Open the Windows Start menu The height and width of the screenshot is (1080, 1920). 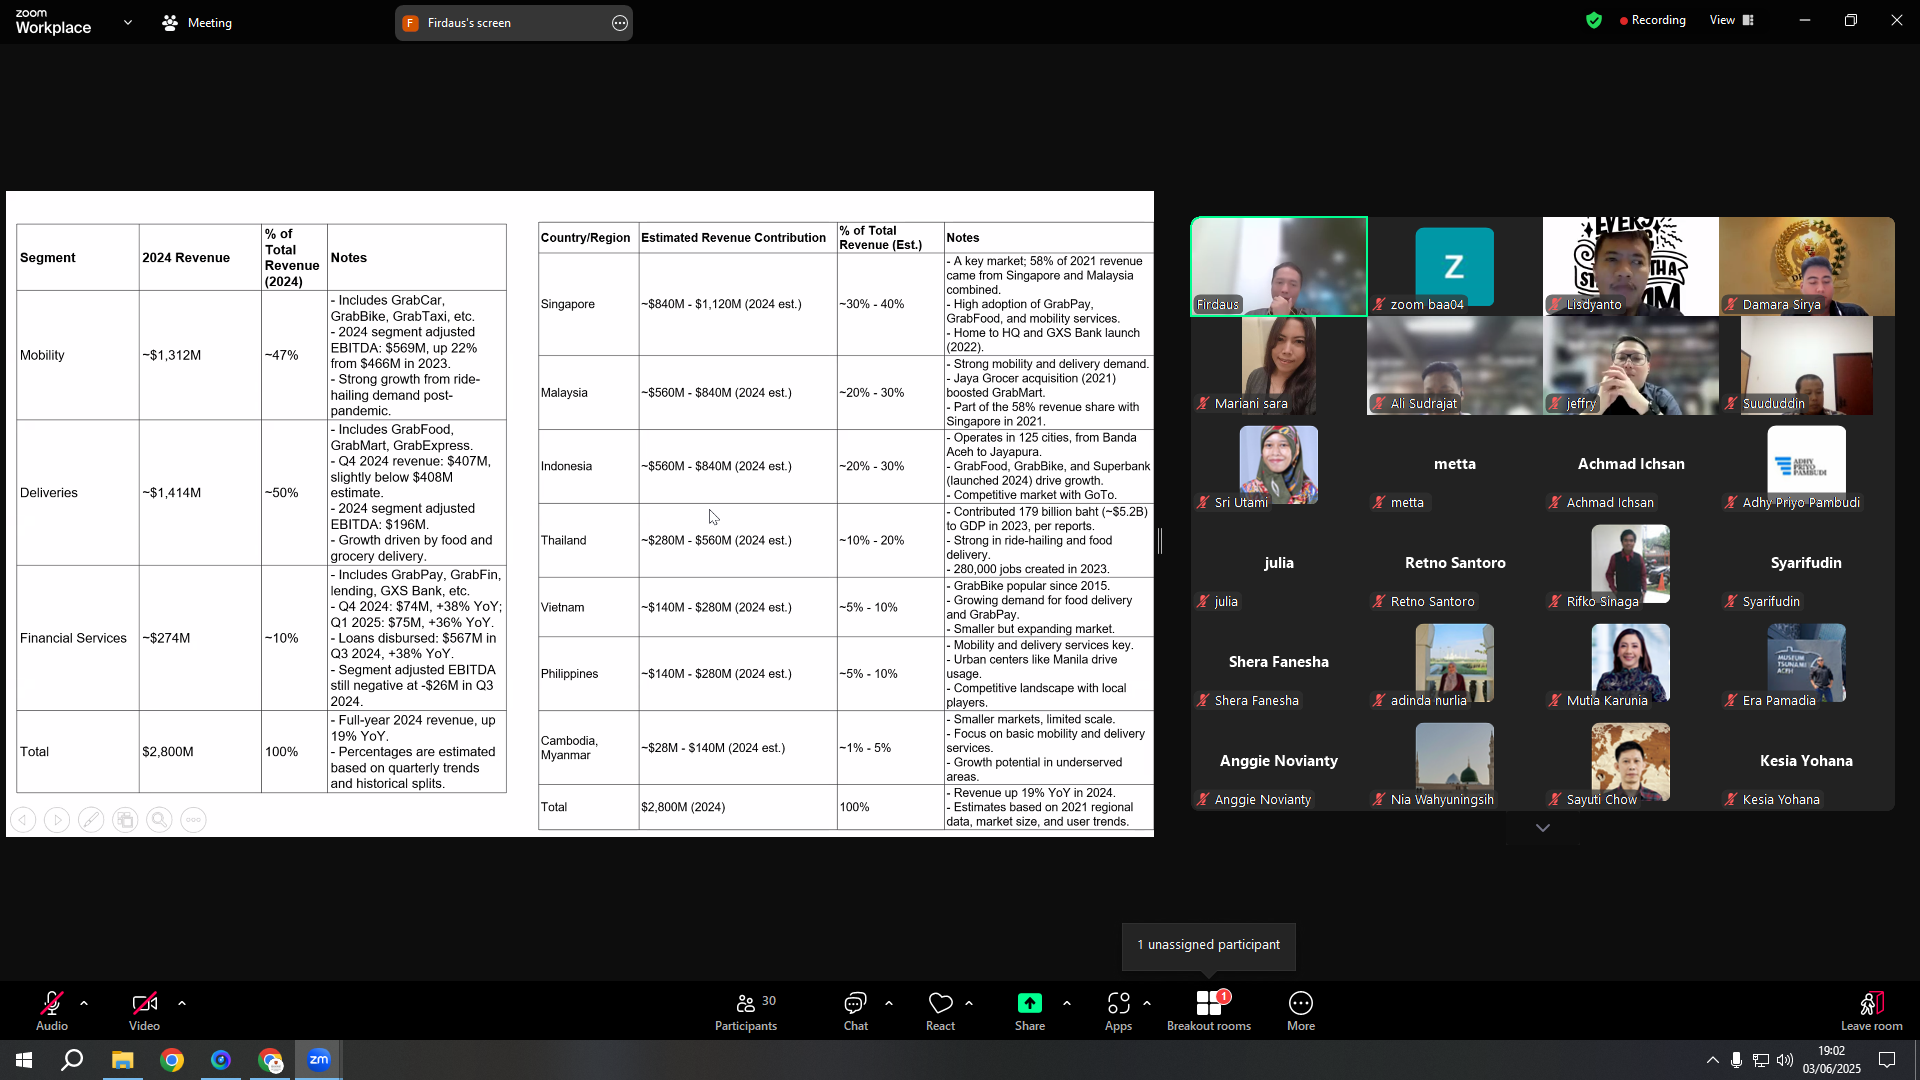click(24, 1060)
